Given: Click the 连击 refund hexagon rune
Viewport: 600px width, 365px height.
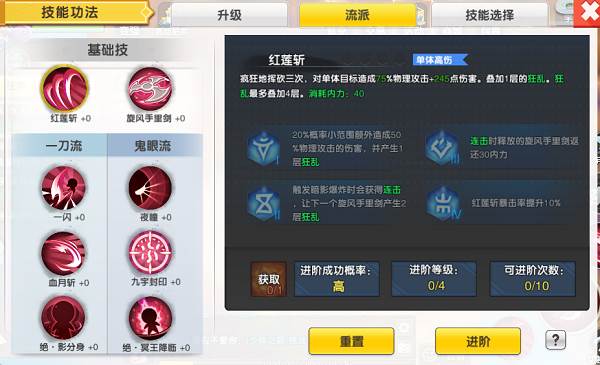Looking at the screenshot, I should [442, 148].
